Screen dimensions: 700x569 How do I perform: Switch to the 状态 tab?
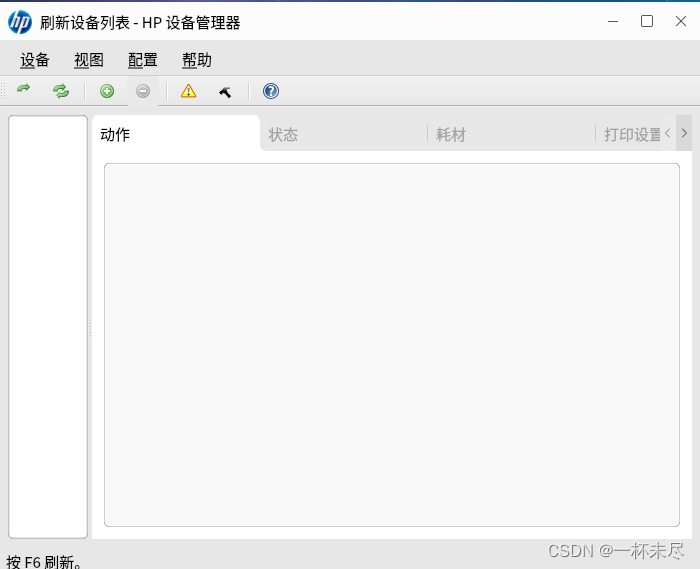click(x=344, y=134)
